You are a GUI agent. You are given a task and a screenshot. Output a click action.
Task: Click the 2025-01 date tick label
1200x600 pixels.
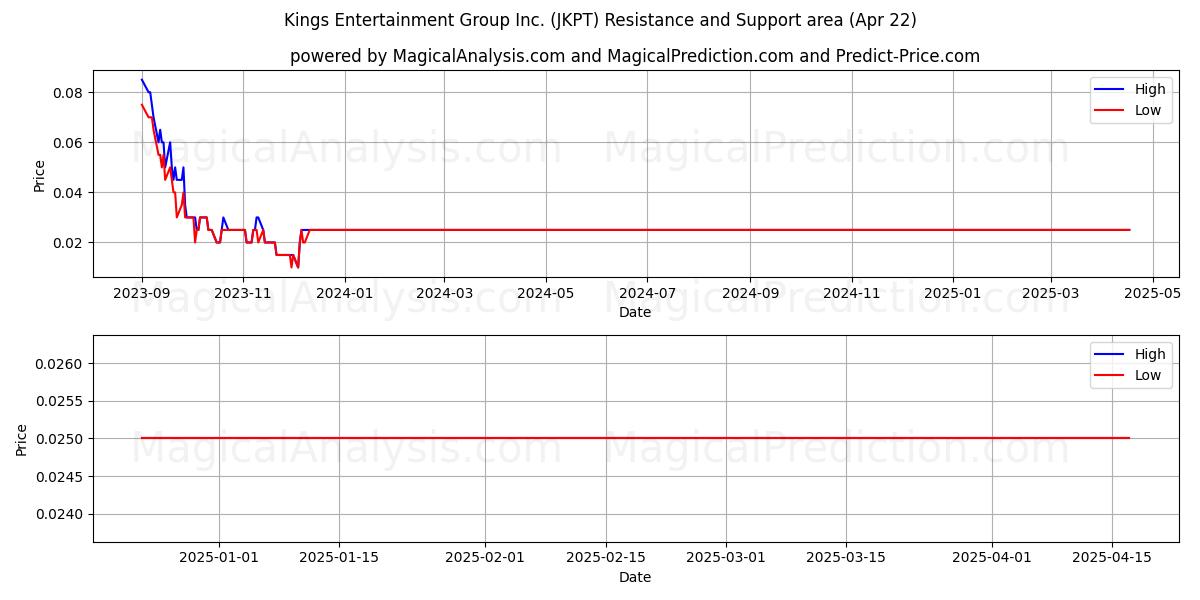[952, 293]
